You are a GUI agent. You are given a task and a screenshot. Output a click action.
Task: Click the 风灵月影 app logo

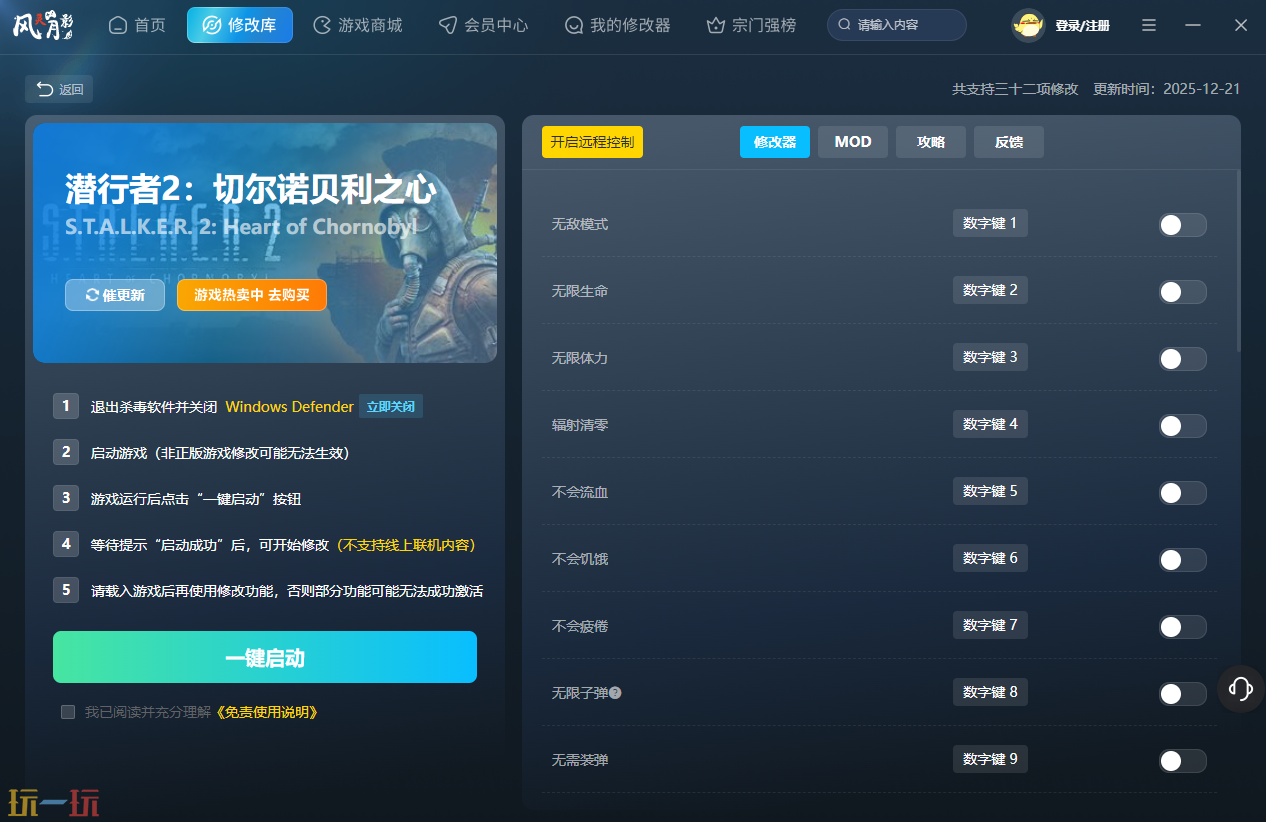coord(43,25)
